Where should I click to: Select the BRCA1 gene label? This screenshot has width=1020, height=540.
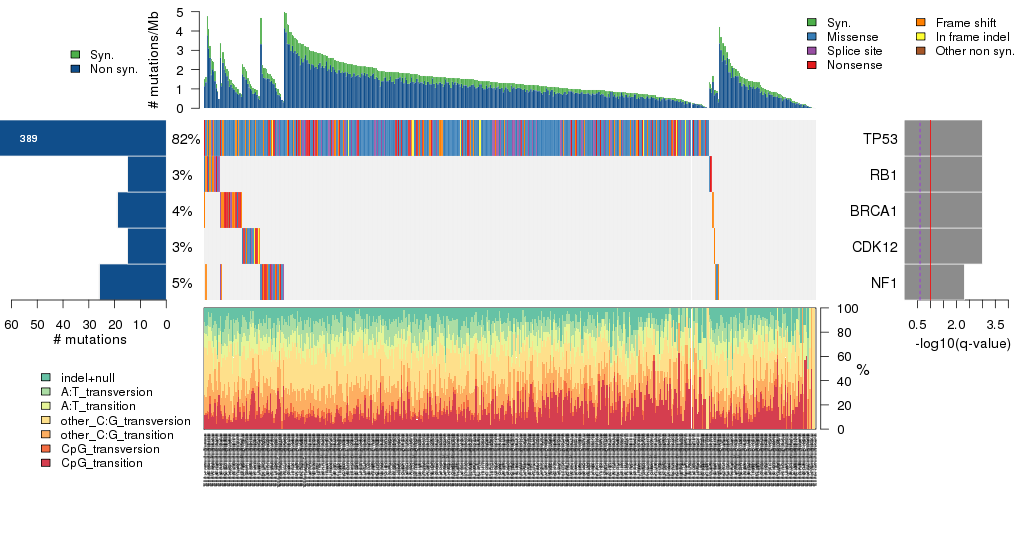pos(873,211)
